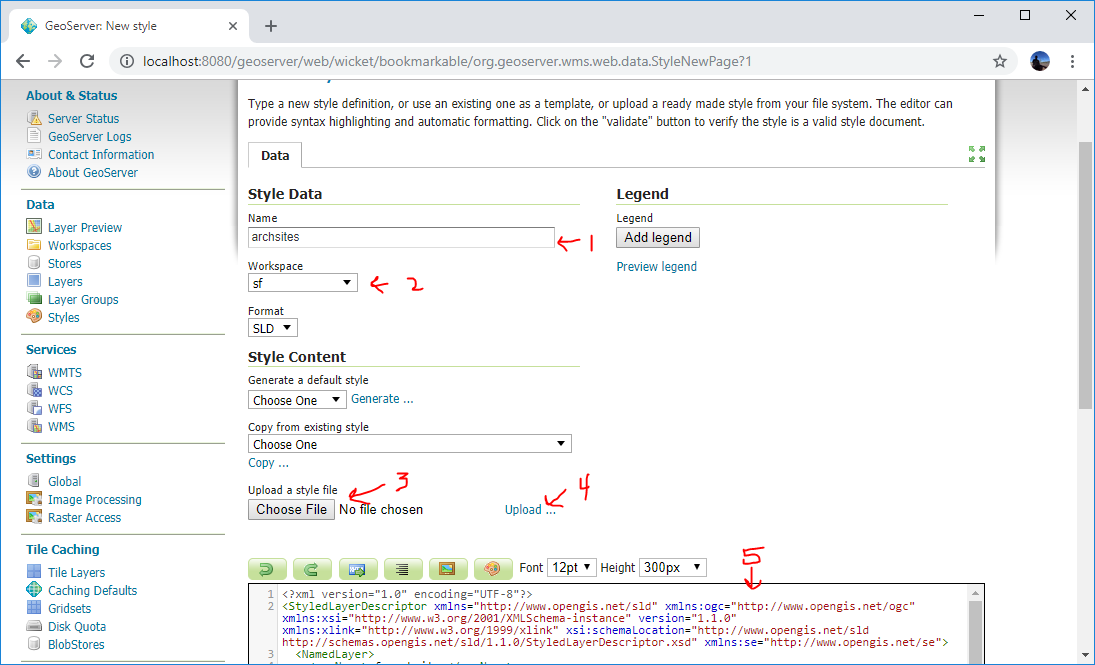Click the redo button in the style editor toolbar

312,569
